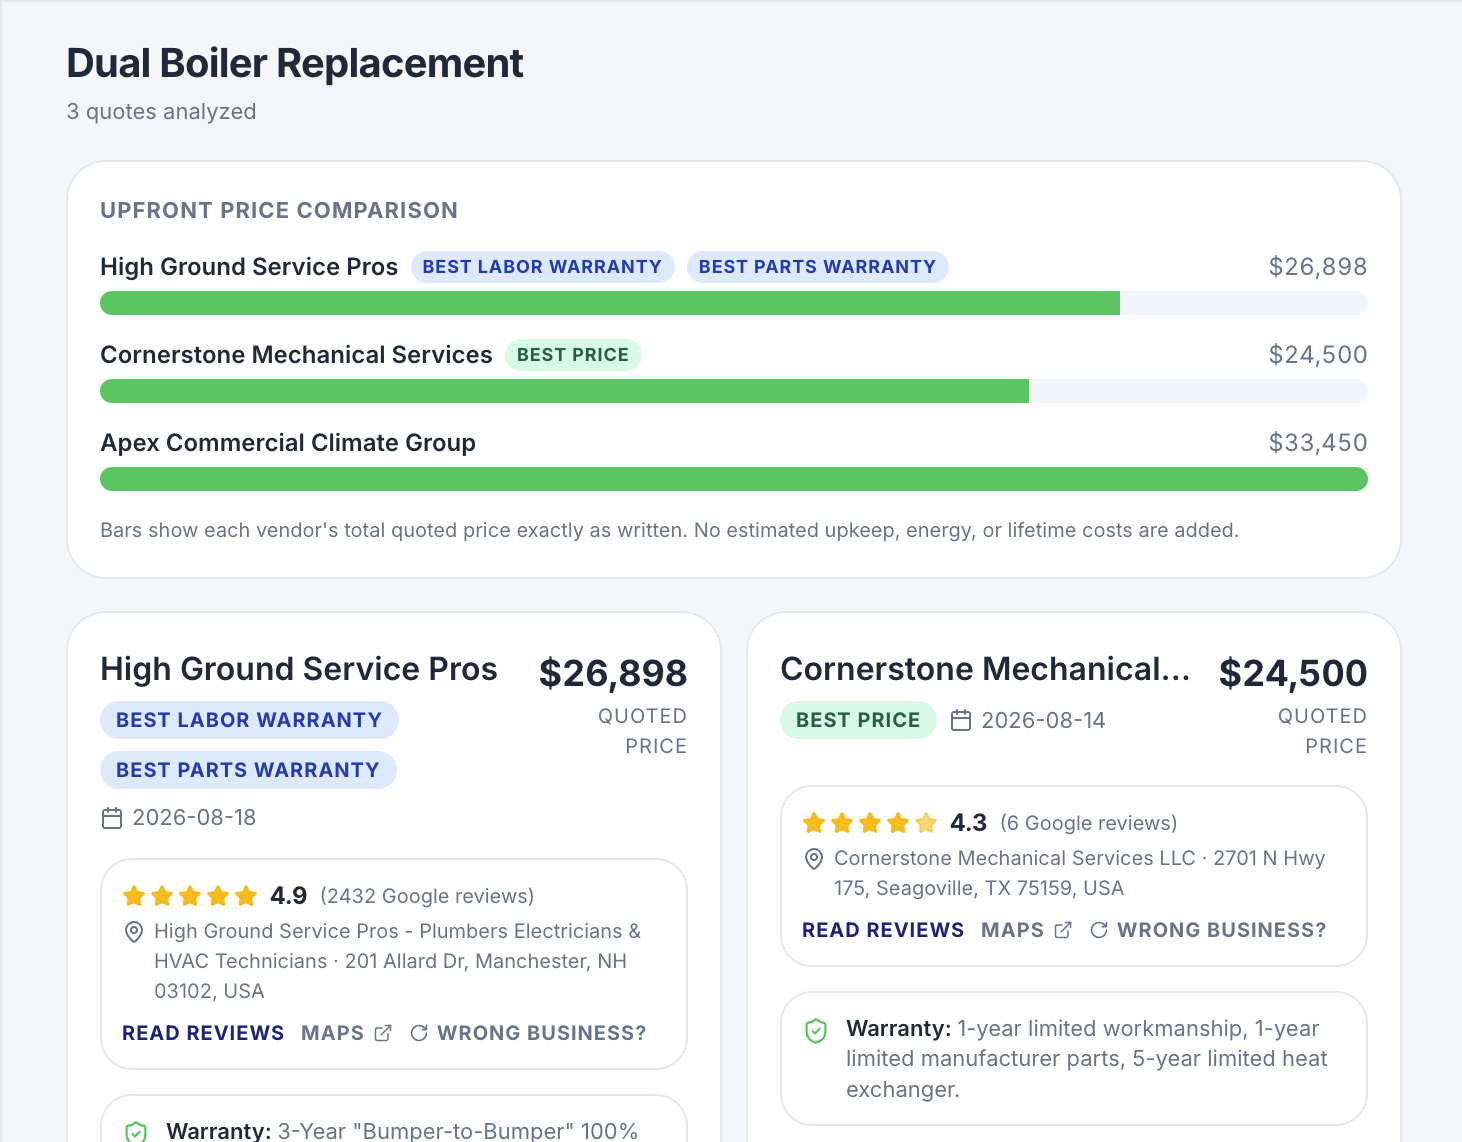Image resolution: width=1462 pixels, height=1142 pixels.
Task: Click the external-link icon next to MAPS in High Ground card
Action: [383, 1033]
